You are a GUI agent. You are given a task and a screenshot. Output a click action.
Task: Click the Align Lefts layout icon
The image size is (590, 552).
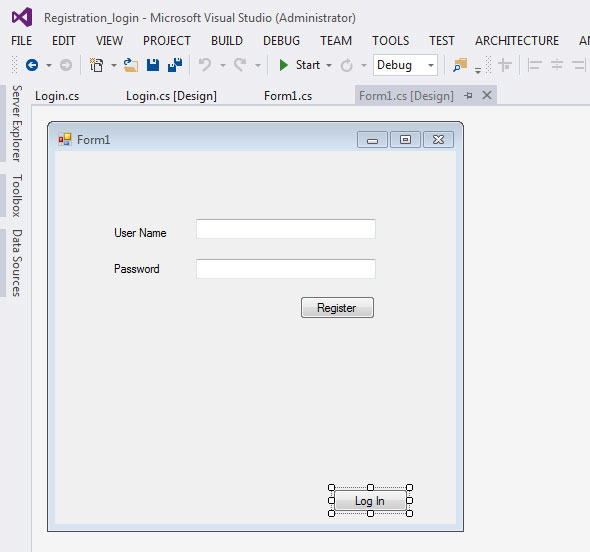[x=534, y=65]
